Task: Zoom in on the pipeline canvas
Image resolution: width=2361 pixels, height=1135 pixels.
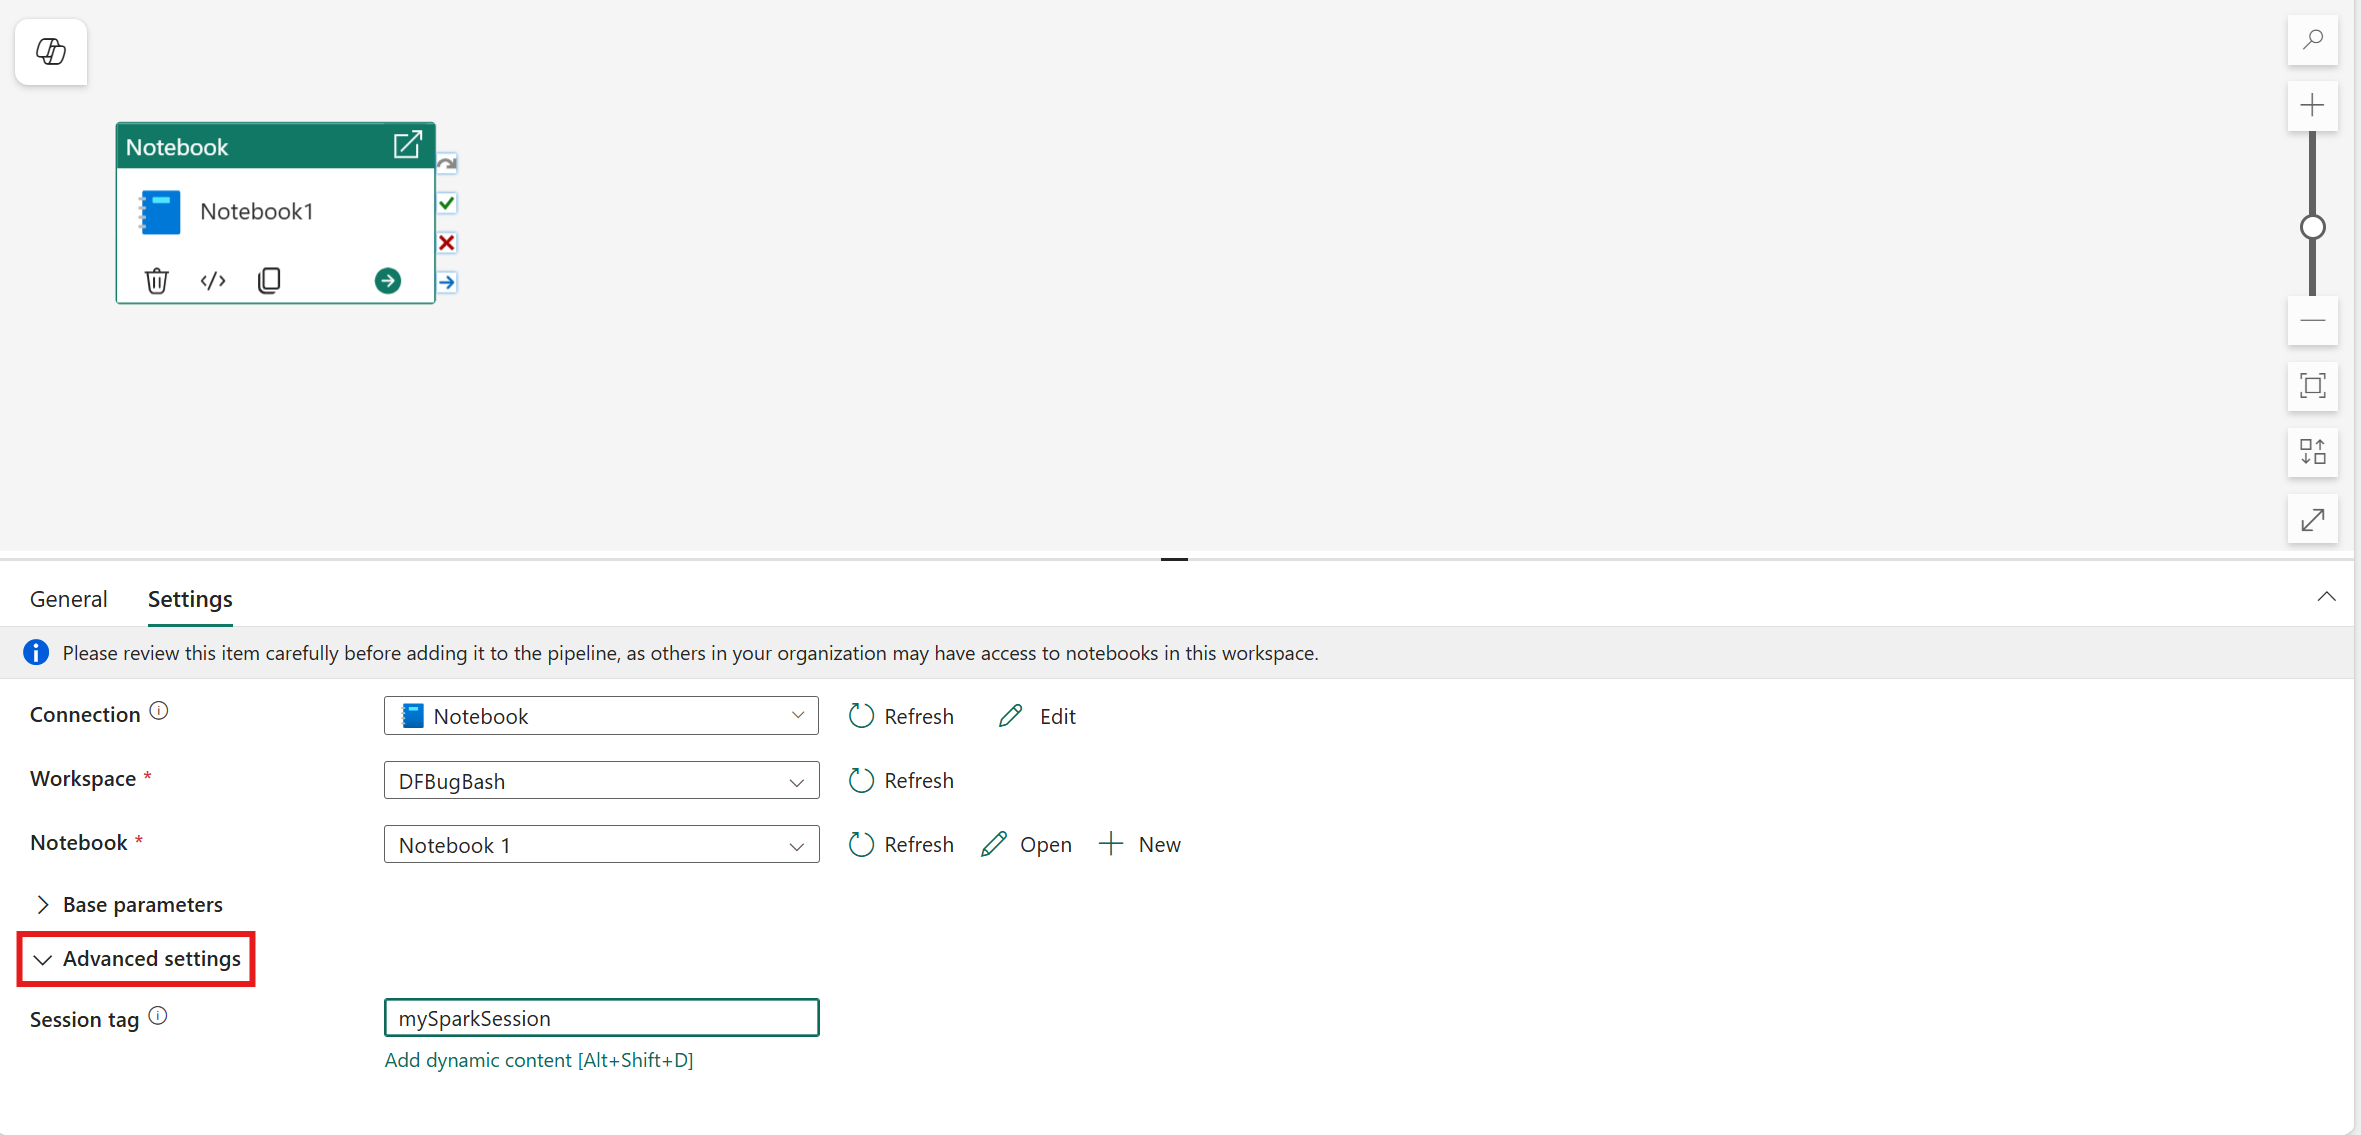Action: (x=2312, y=106)
